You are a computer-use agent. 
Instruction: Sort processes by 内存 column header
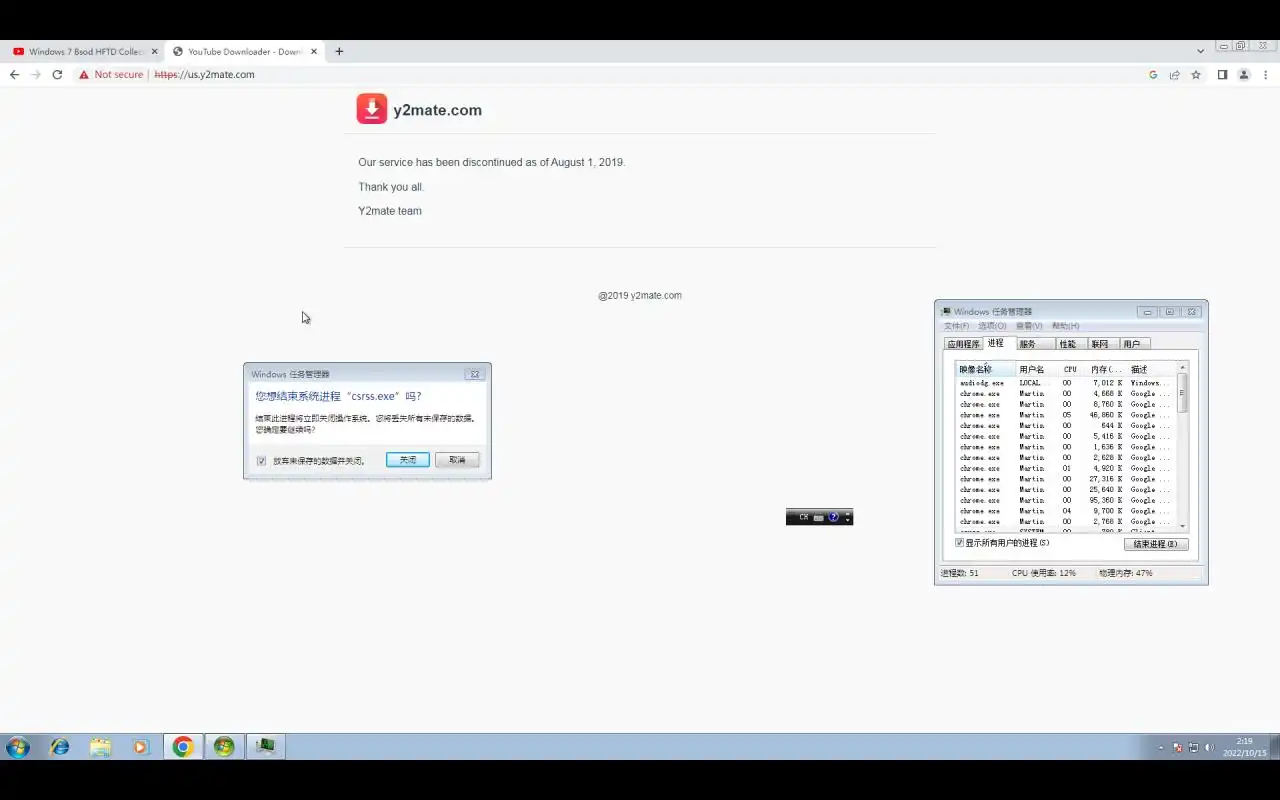pyautogui.click(x=1106, y=370)
